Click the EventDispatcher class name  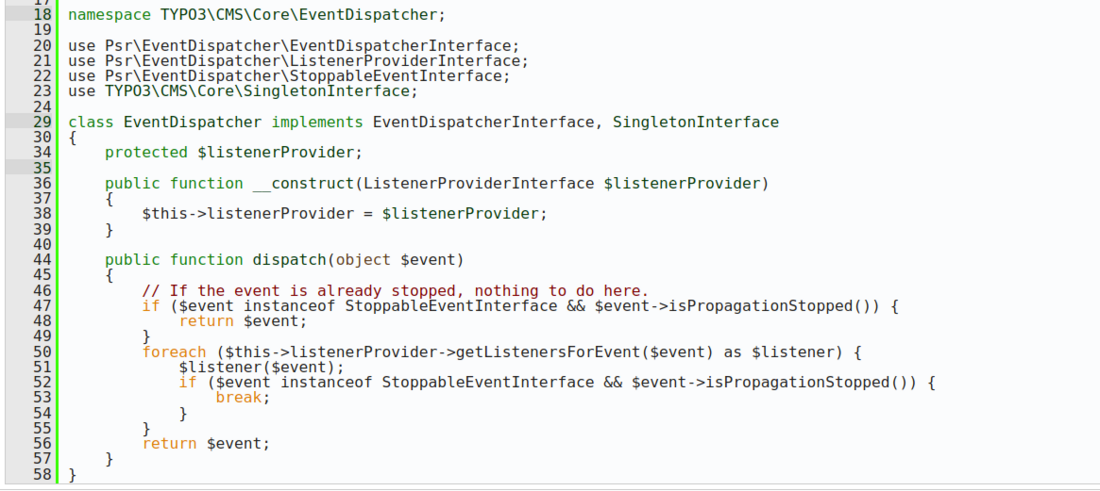click(192, 122)
